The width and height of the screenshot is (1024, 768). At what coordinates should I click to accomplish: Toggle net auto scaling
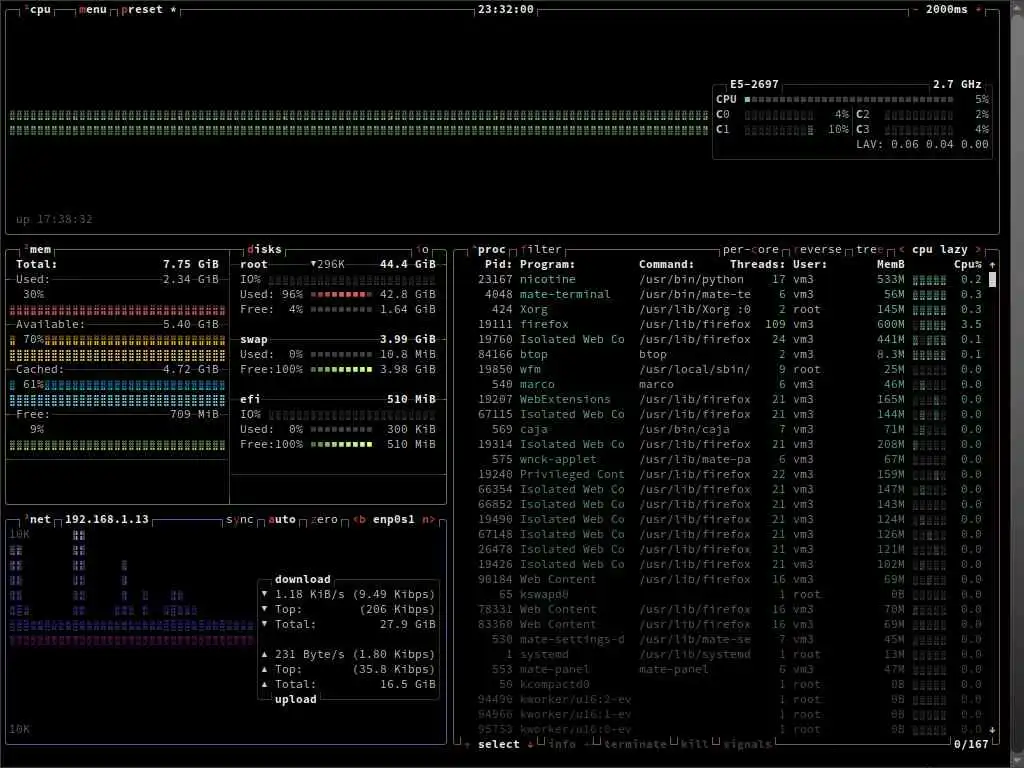[x=282, y=519]
